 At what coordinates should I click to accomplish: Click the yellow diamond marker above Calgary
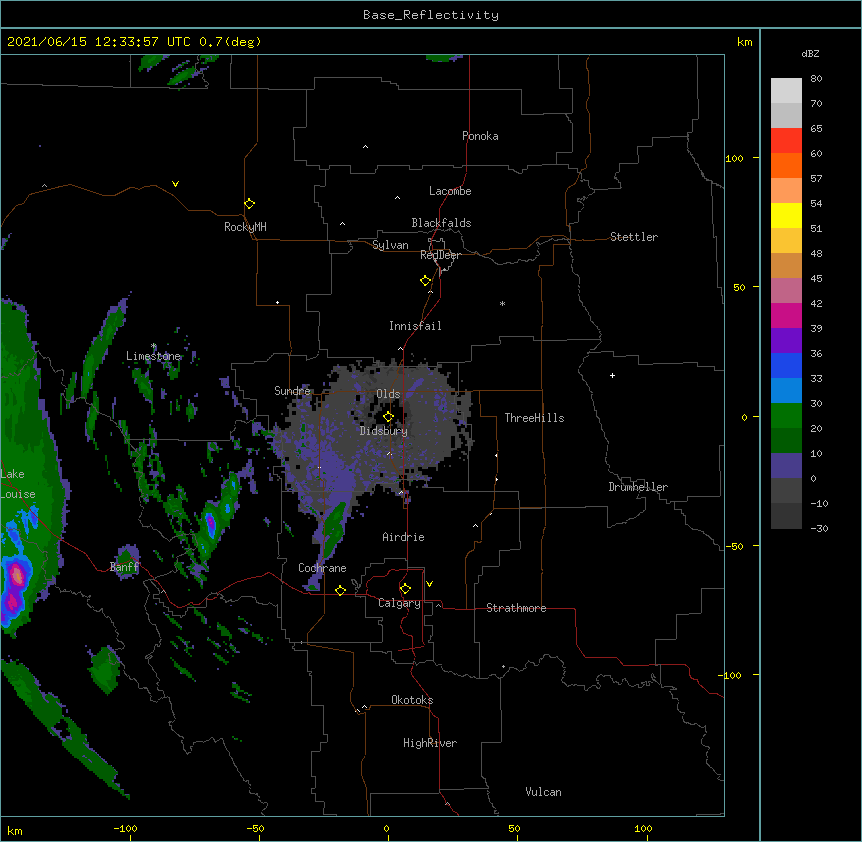[x=405, y=589]
